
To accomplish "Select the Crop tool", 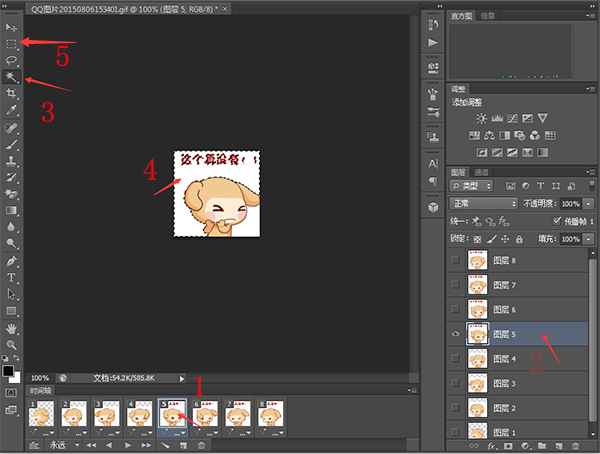I will [x=11, y=93].
